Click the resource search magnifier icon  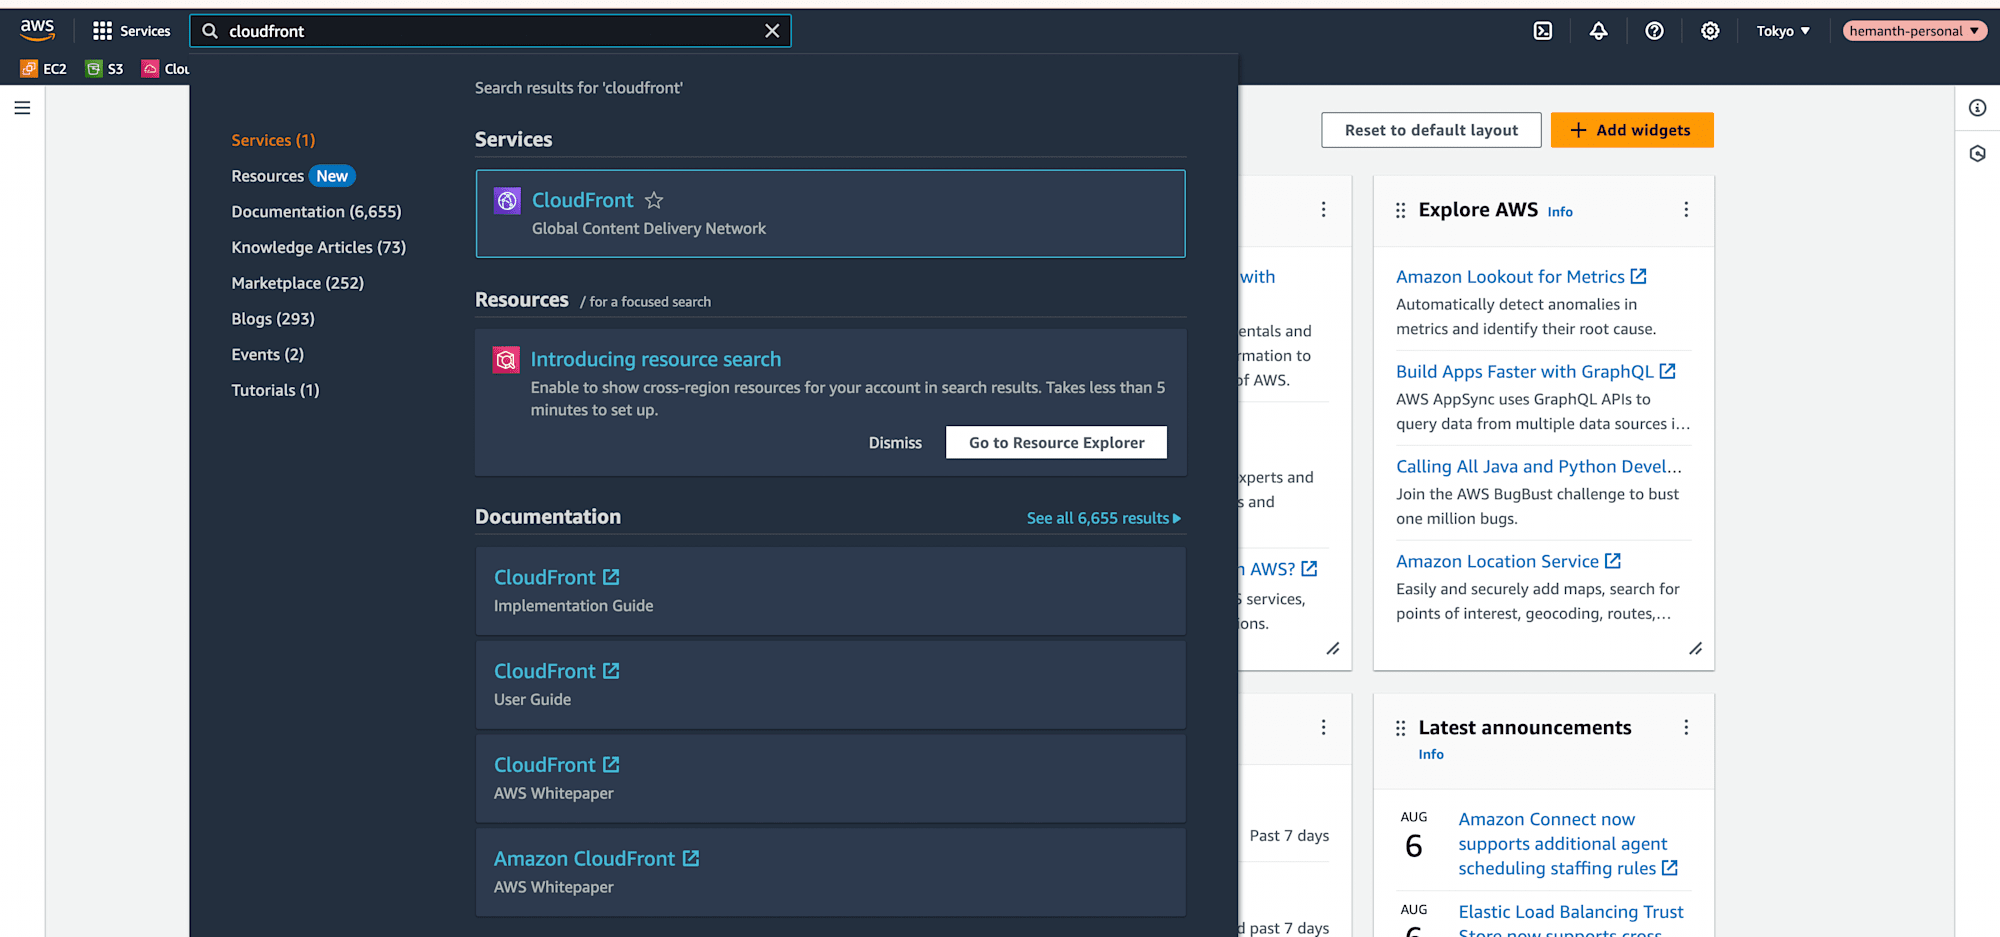(x=506, y=359)
